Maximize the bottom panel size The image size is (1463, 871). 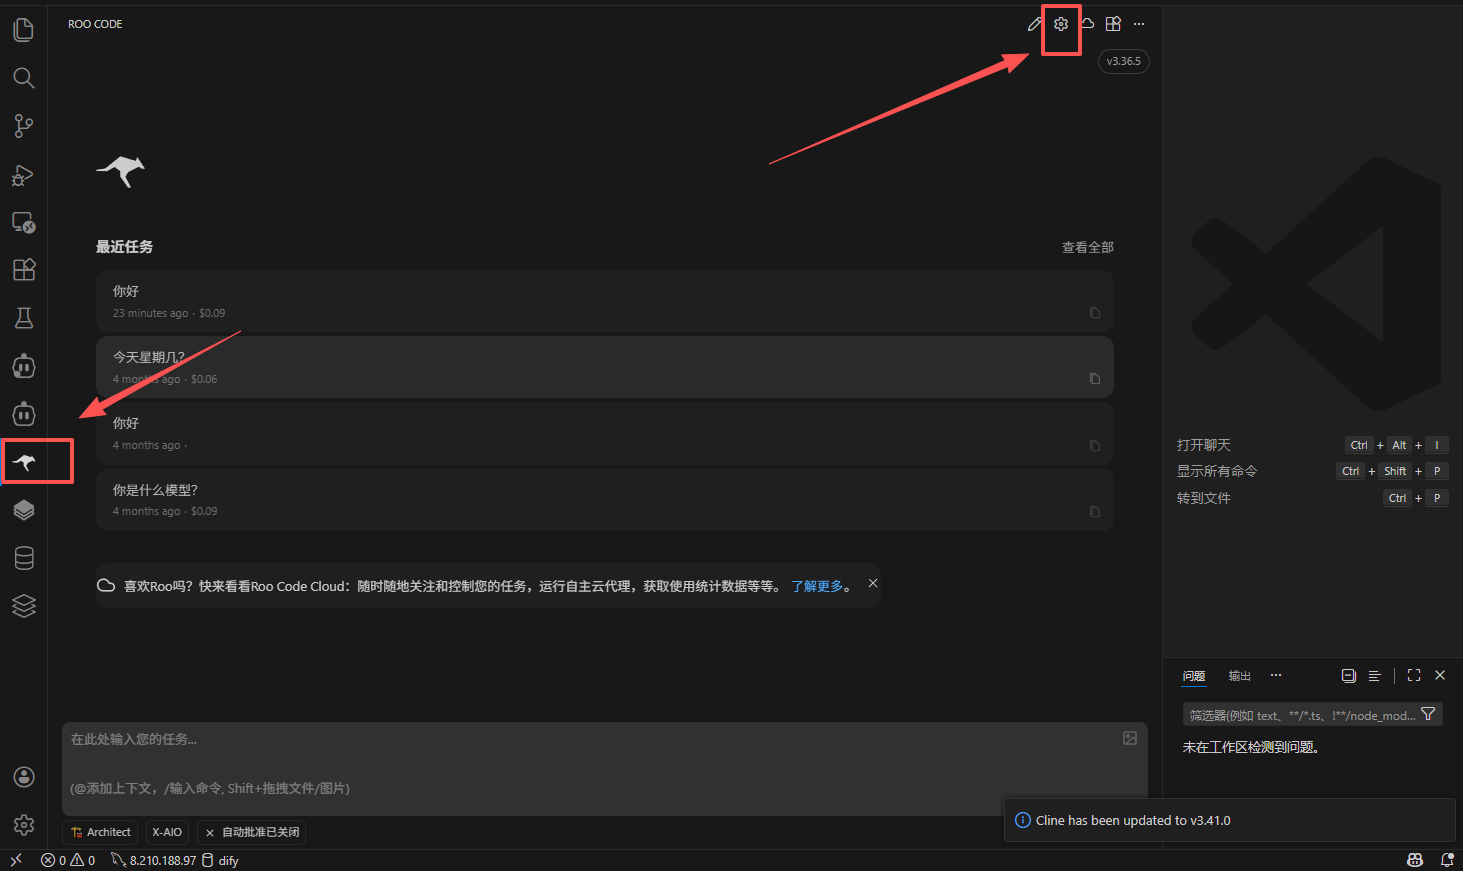tap(1413, 675)
